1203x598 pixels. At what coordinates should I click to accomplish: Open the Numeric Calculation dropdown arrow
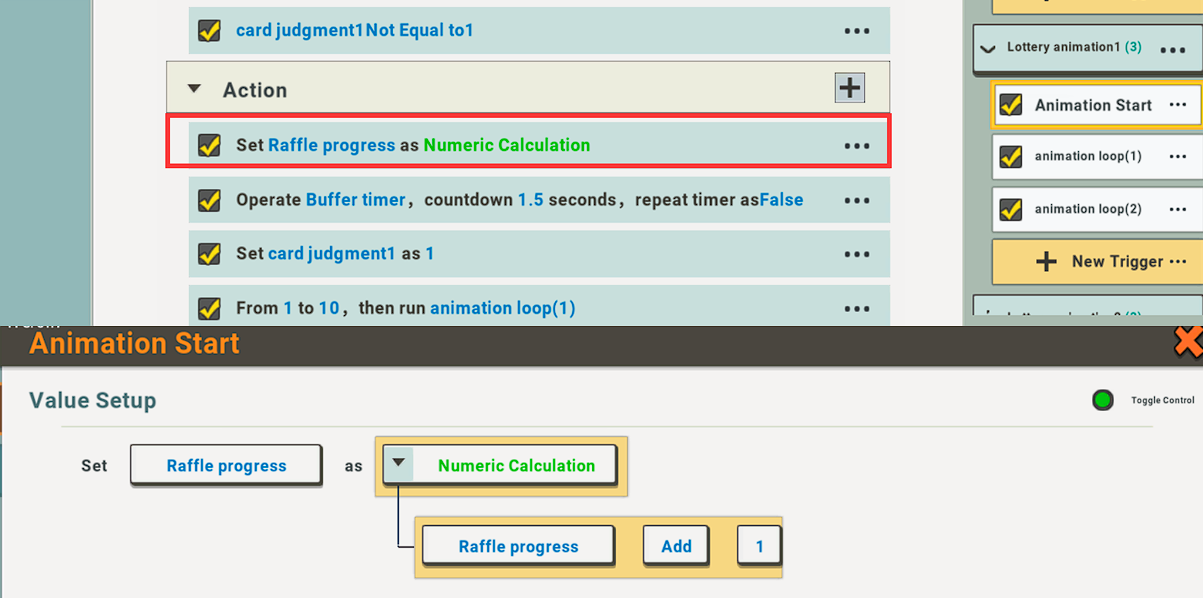pos(399,464)
